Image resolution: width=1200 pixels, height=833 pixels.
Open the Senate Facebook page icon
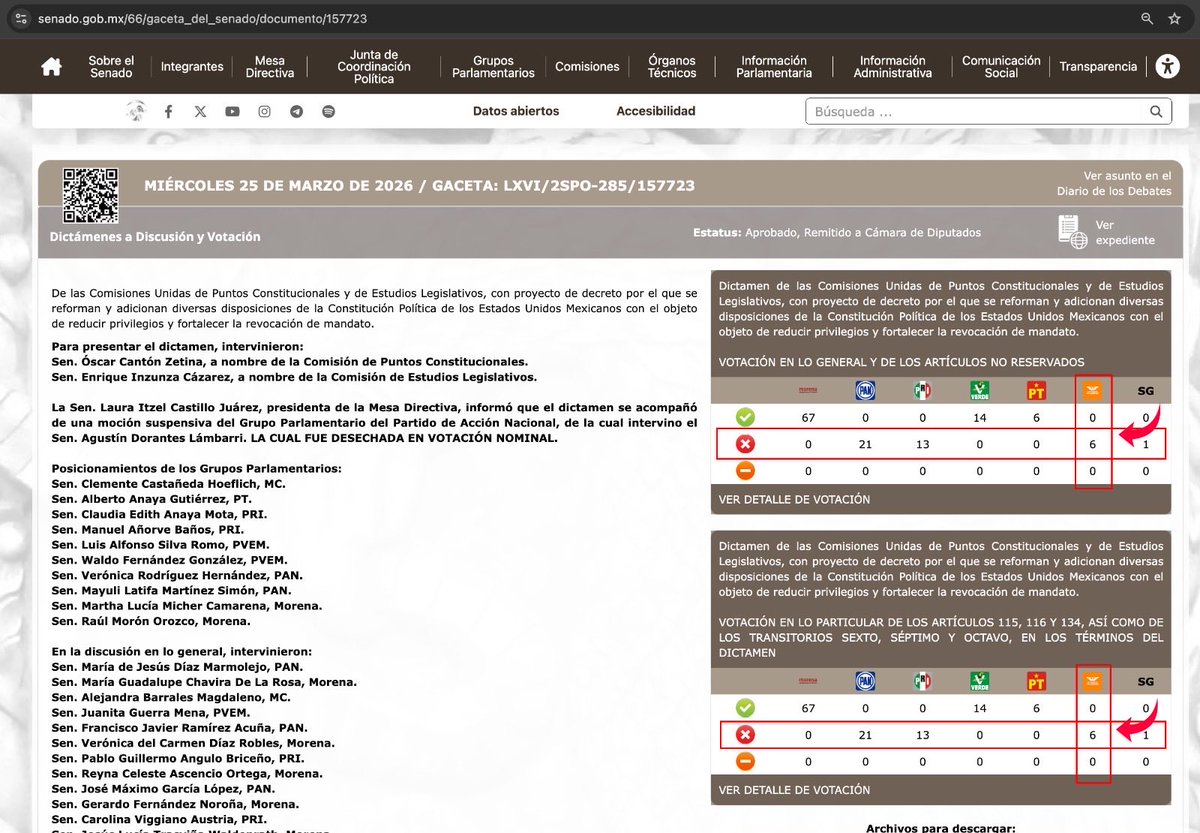[169, 112]
